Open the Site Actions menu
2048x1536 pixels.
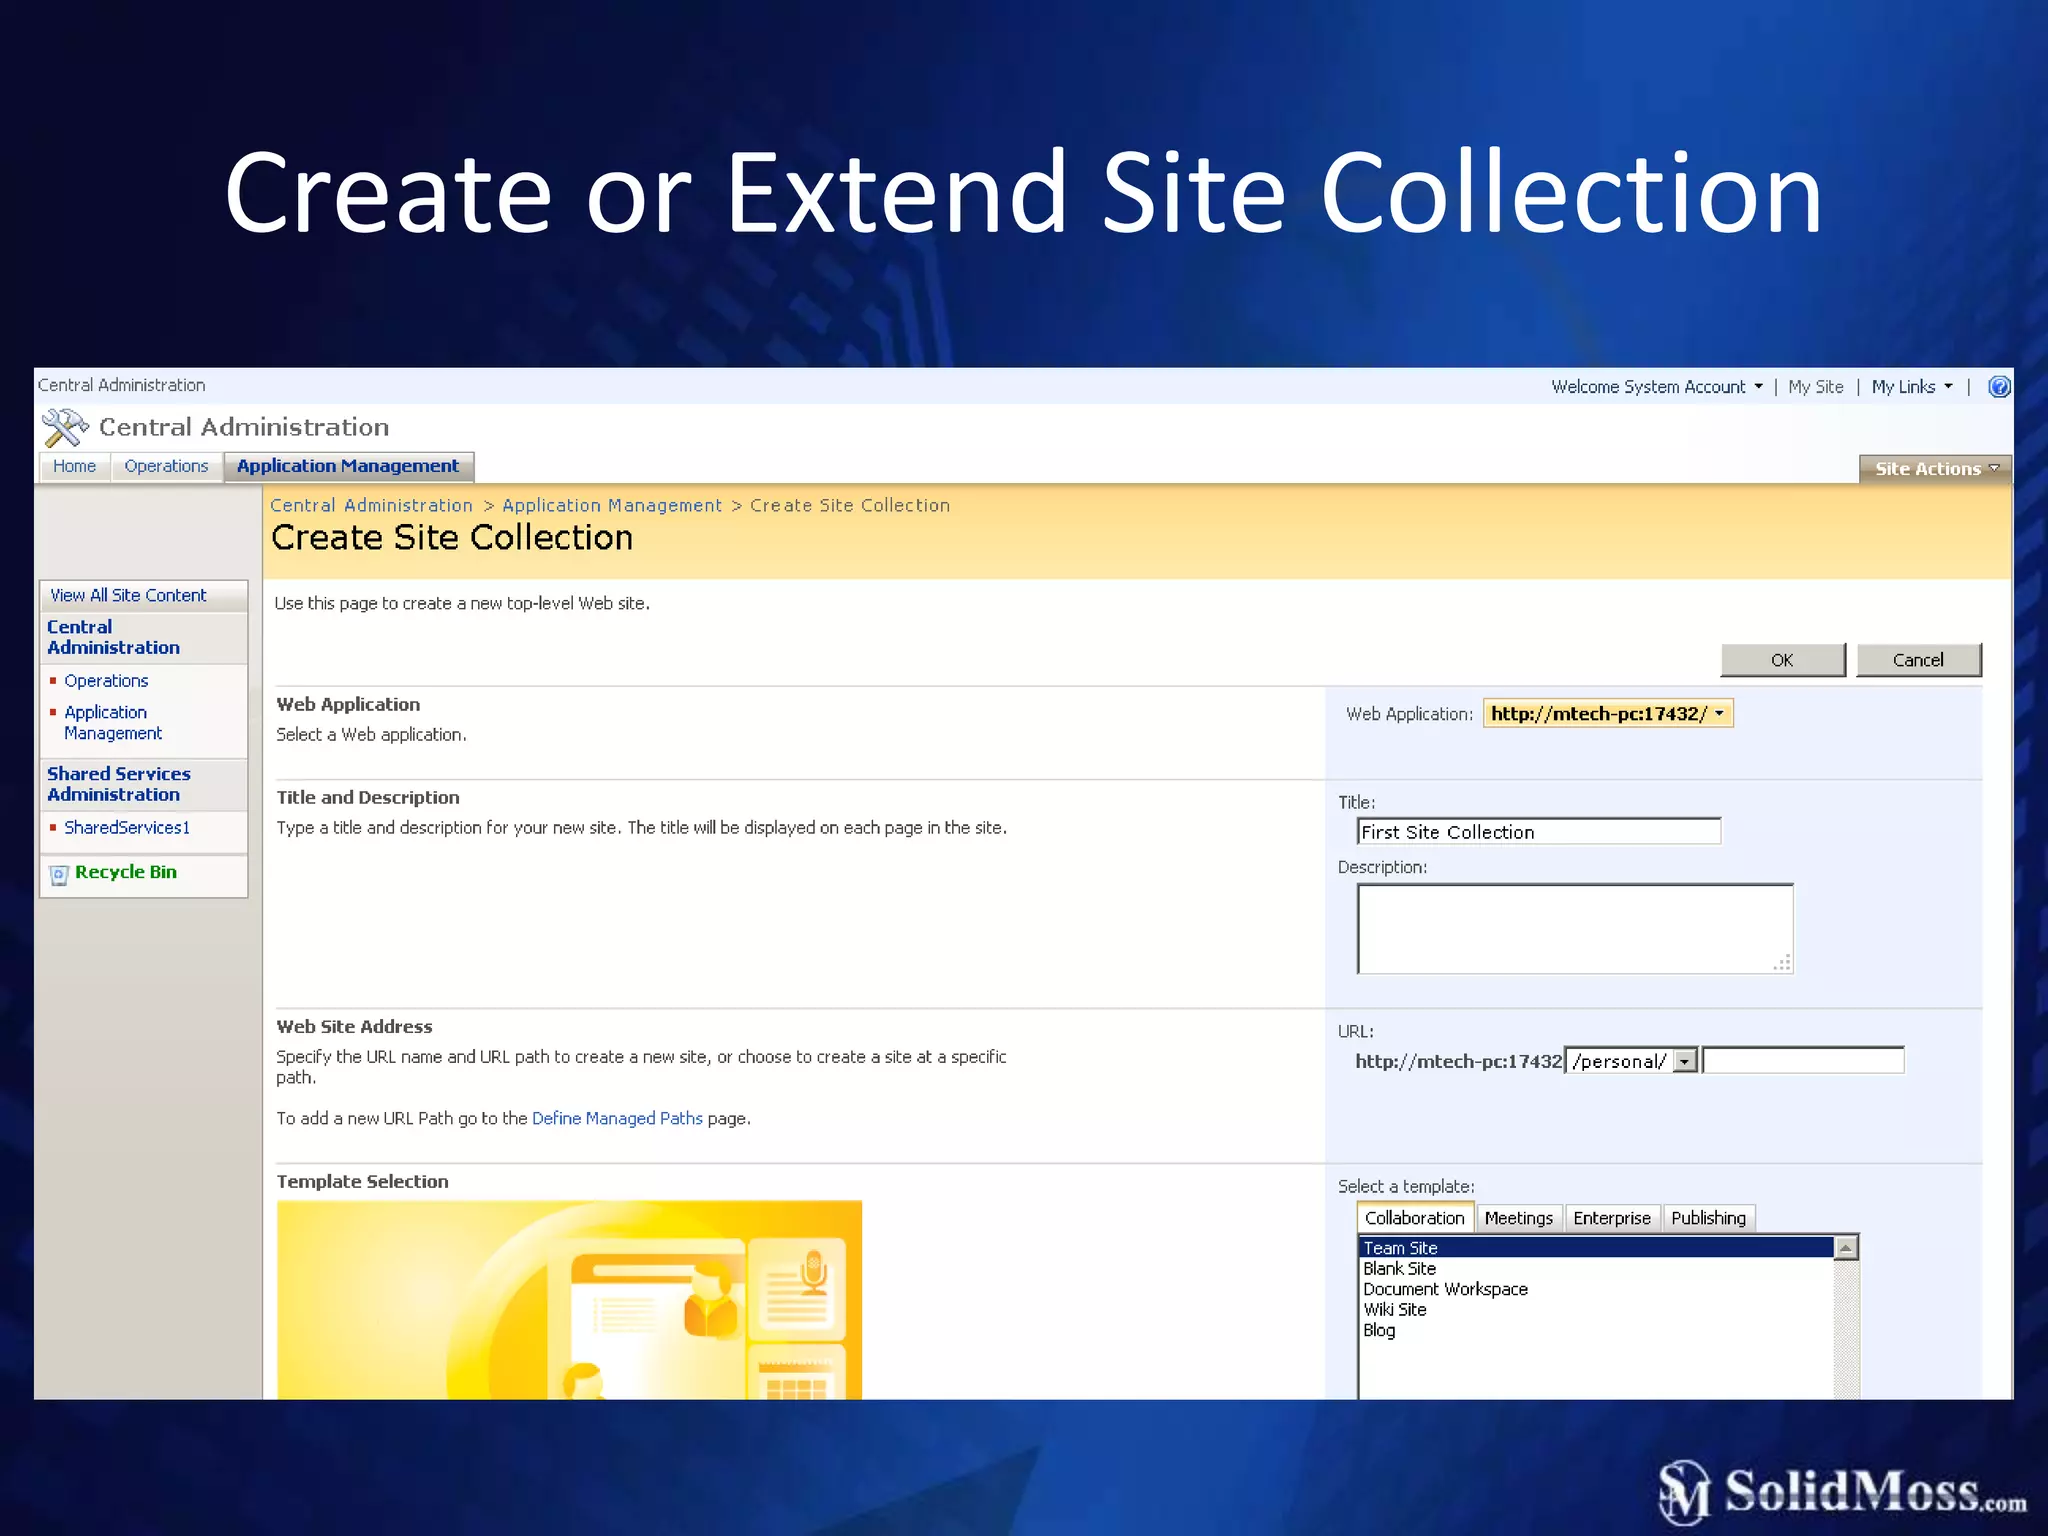[1935, 469]
